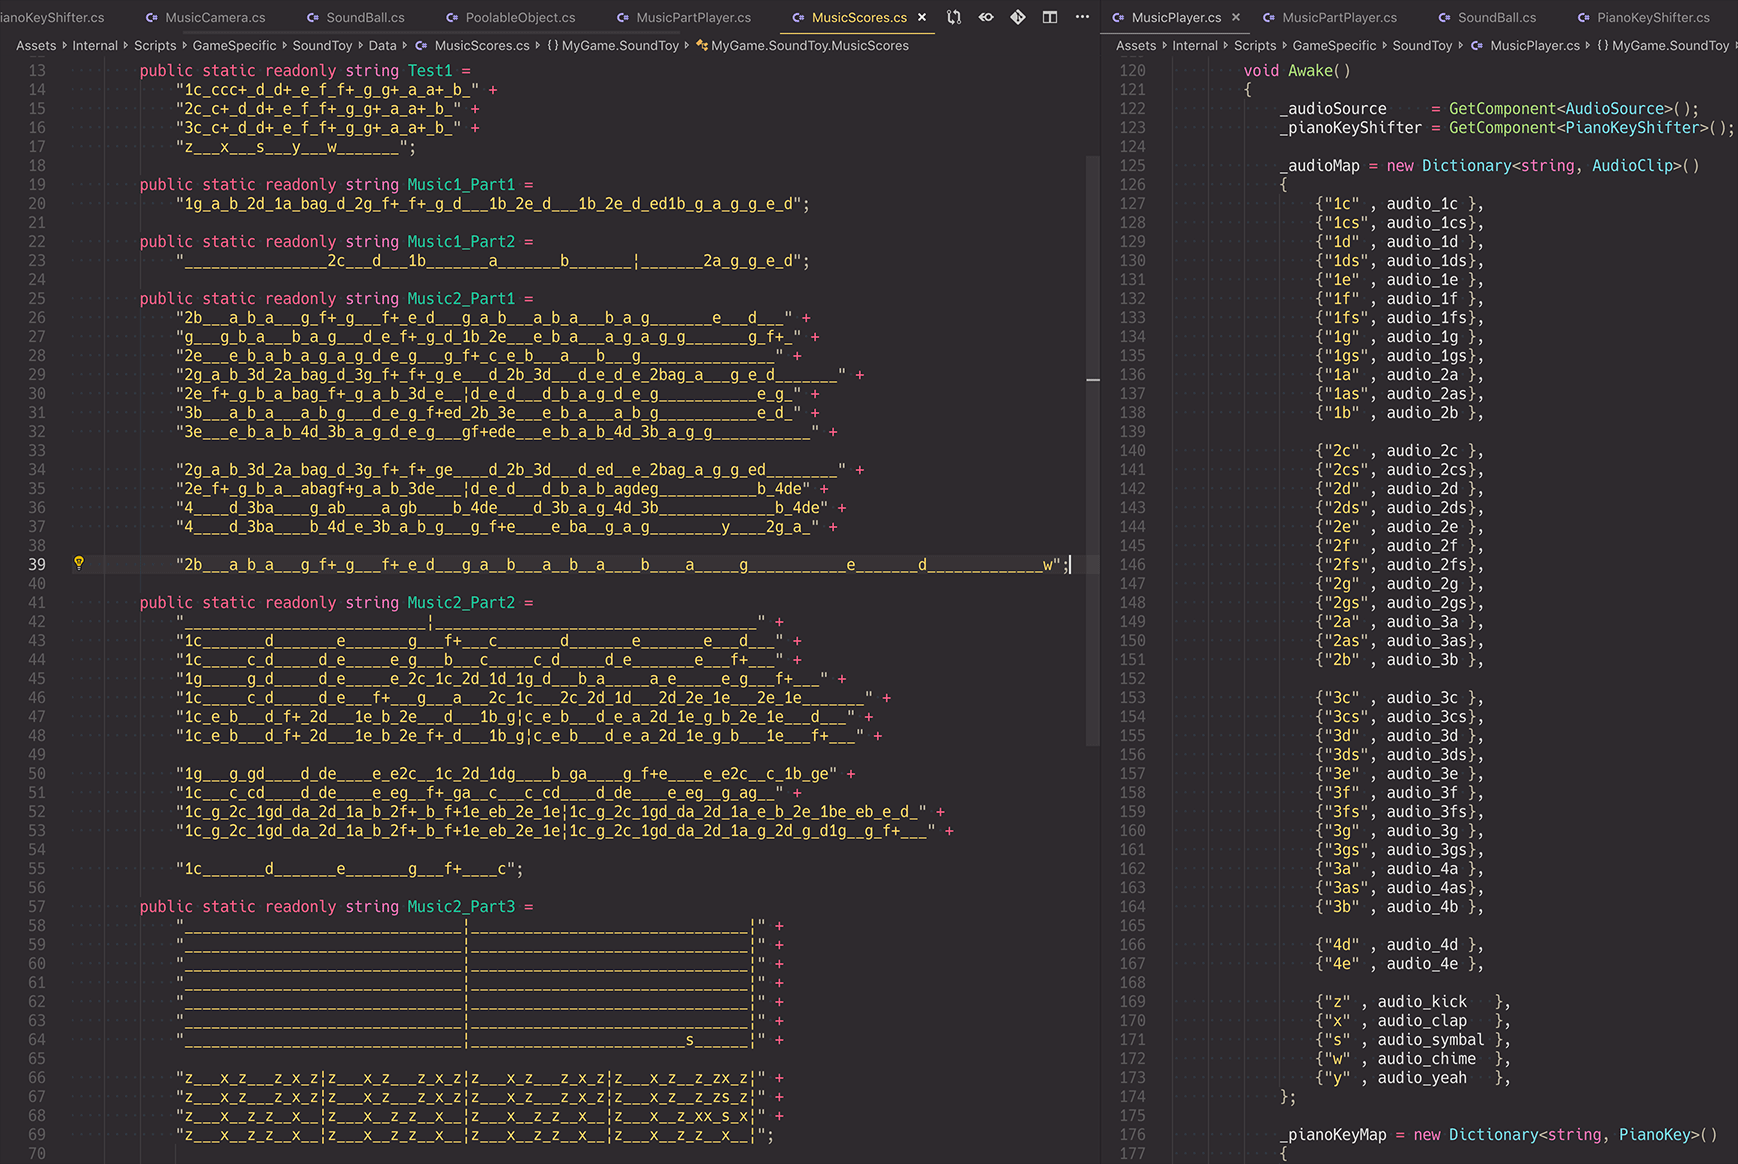1738x1164 pixels.
Task: Close the MusicScores.cs tab
Action: point(922,17)
